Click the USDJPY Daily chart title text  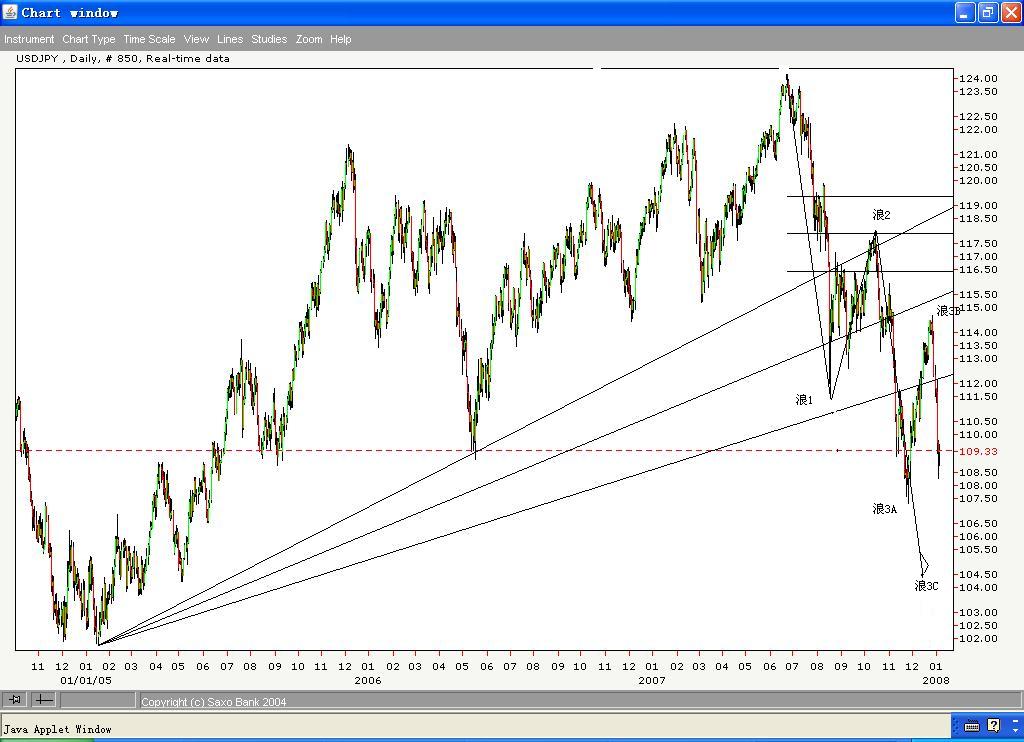click(123, 58)
